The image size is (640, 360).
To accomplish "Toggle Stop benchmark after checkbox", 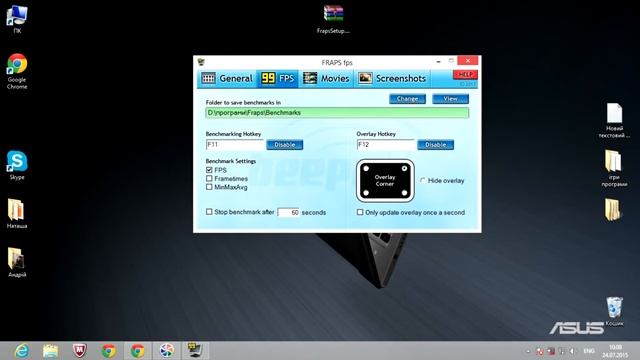I will click(209, 212).
